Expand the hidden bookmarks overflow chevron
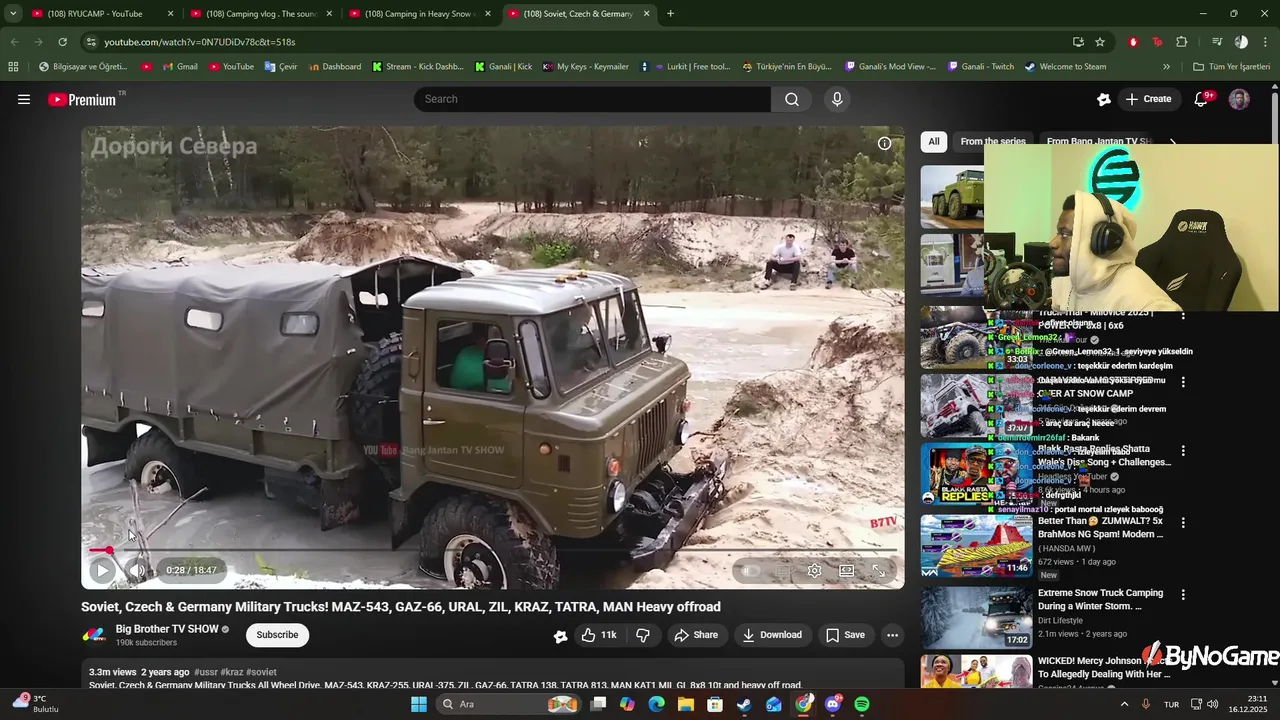The image size is (1280, 720). (x=1166, y=67)
